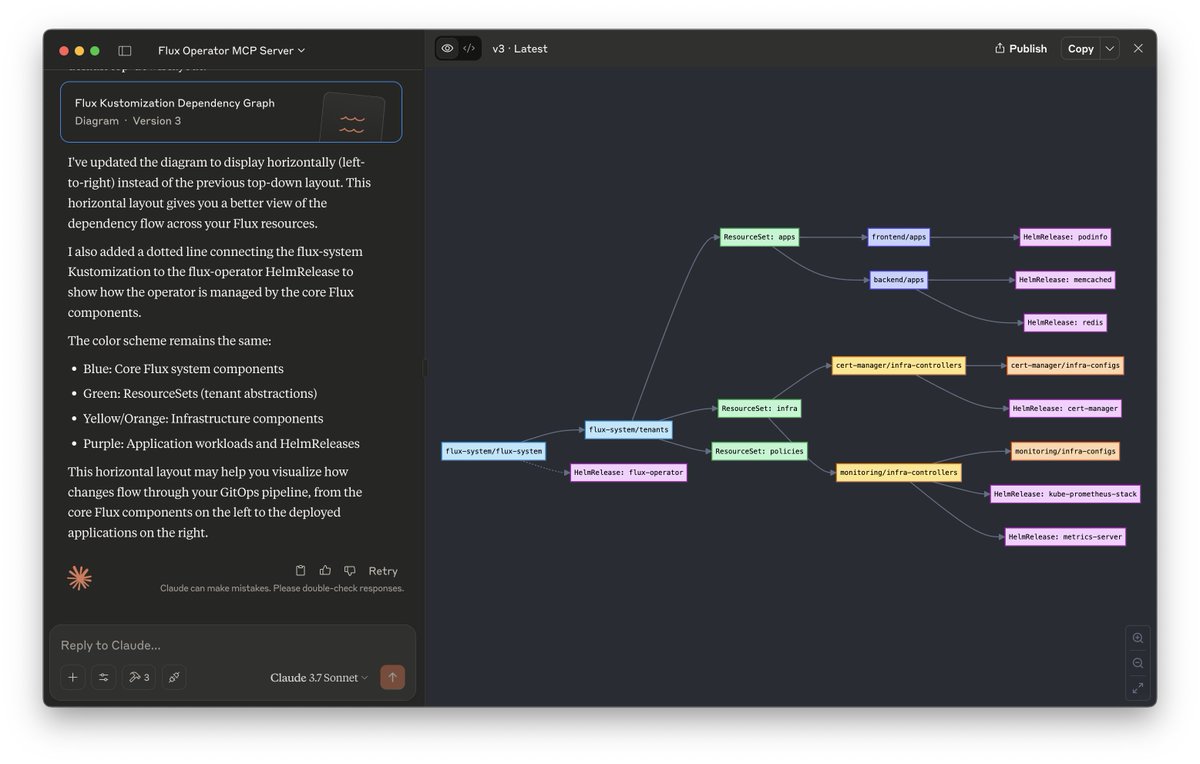The width and height of the screenshot is (1200, 764).
Task: Click the 'Yellow/Orange: Infrastructure components' bullet
Action: coord(203,419)
